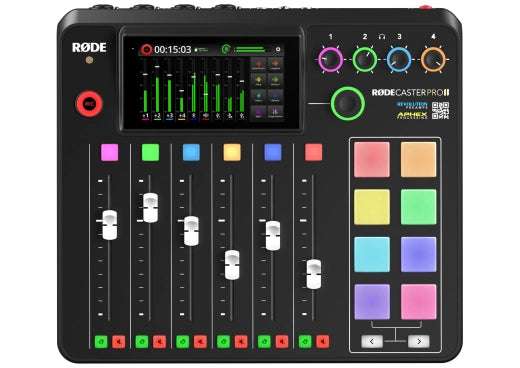Trigger the green SMART pad
Screen dimensions: 520x368
418,207
